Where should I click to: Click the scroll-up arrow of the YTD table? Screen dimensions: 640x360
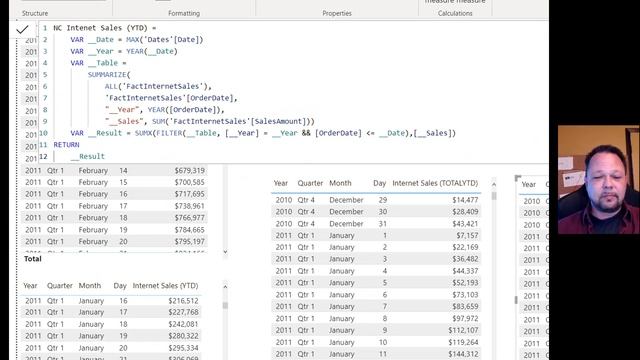coord(225,287)
